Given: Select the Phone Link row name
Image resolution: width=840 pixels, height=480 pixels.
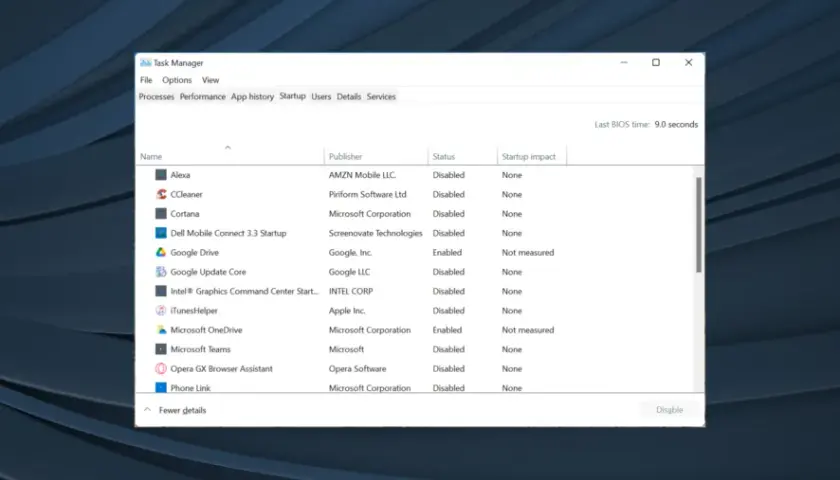Looking at the screenshot, I should pyautogui.click(x=190, y=387).
